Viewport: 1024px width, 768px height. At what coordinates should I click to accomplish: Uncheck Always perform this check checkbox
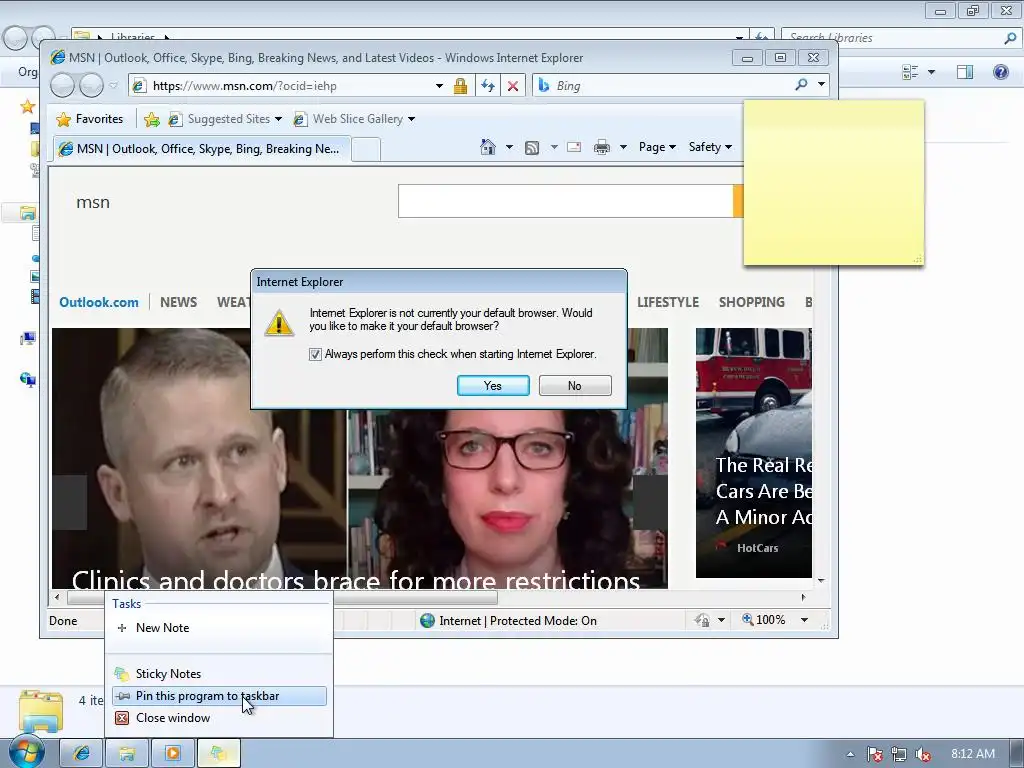315,354
